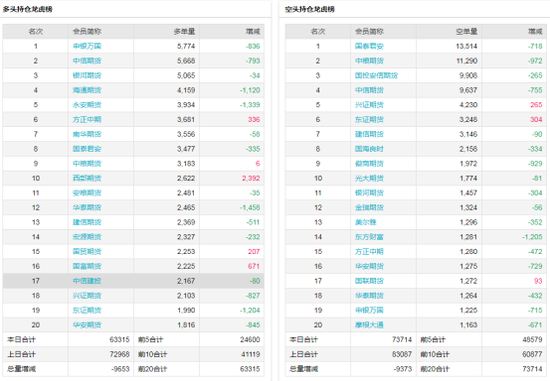
Task: Open 国泰君安 link ranked 1 in short table
Action: click(x=369, y=46)
